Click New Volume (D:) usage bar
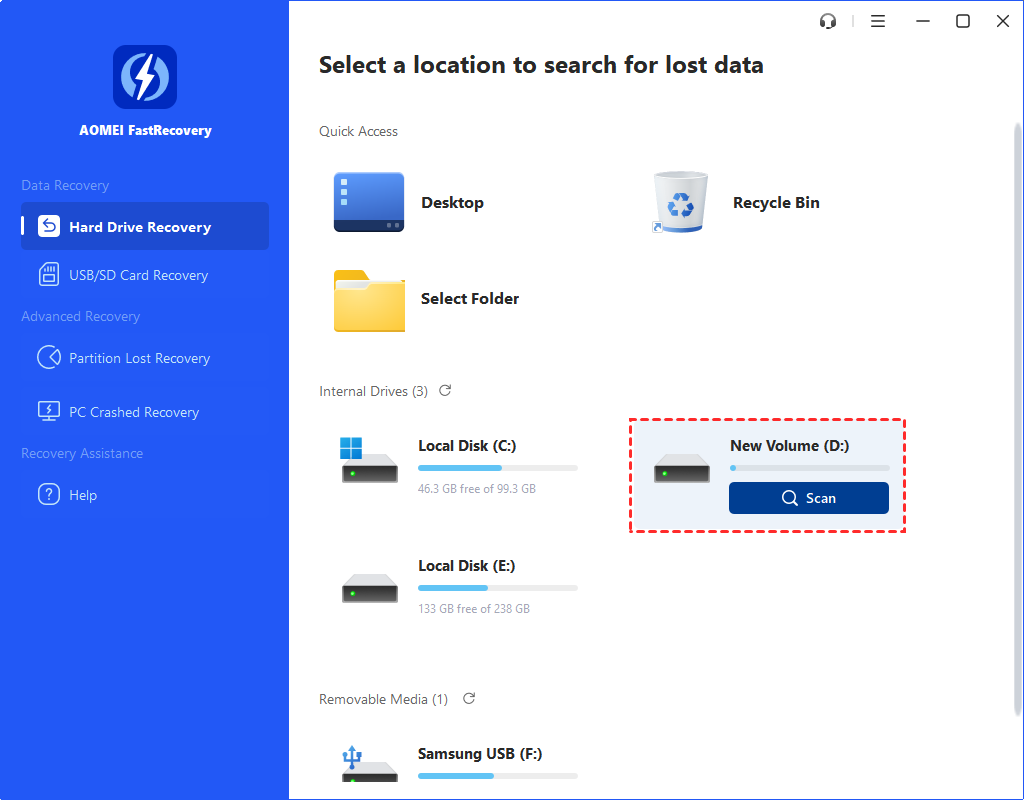 coord(810,468)
